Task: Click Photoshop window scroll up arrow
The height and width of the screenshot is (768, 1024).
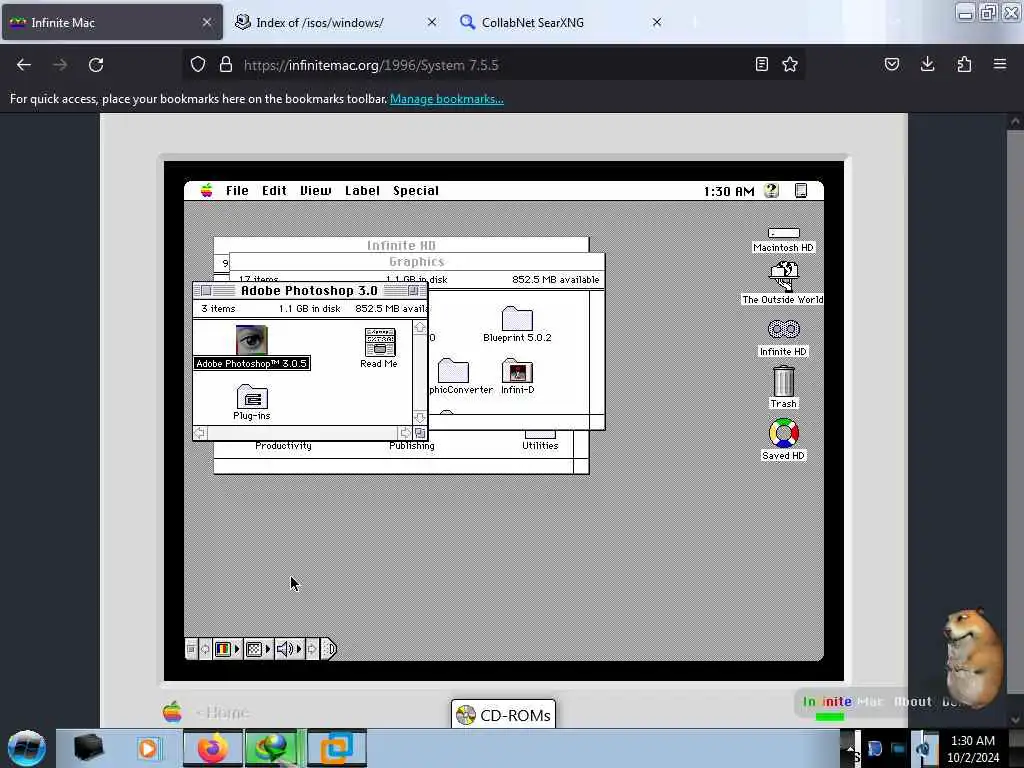Action: [x=420, y=328]
